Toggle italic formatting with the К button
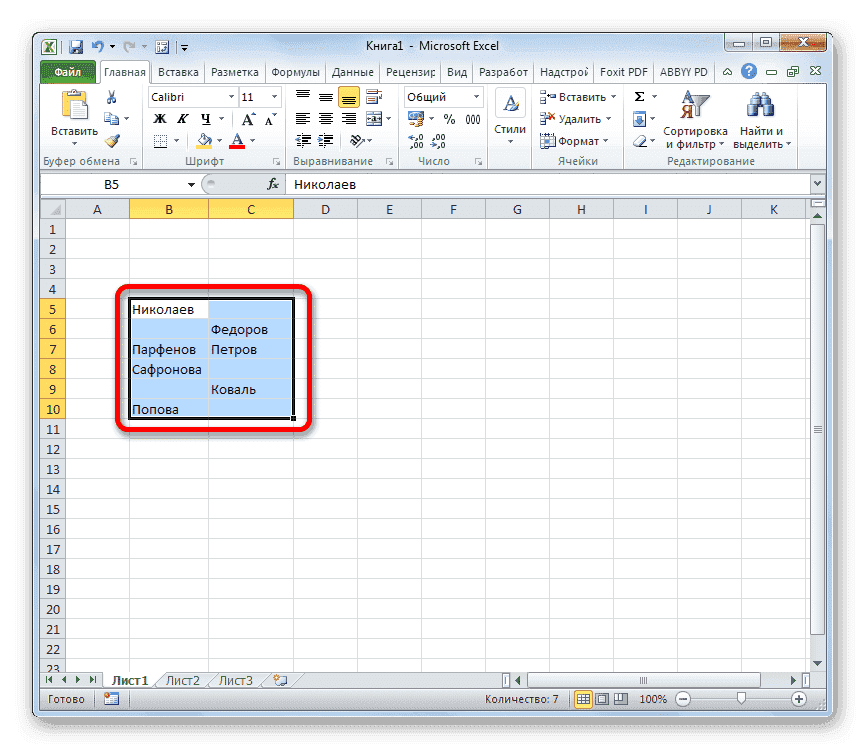866x750 pixels. click(x=180, y=118)
